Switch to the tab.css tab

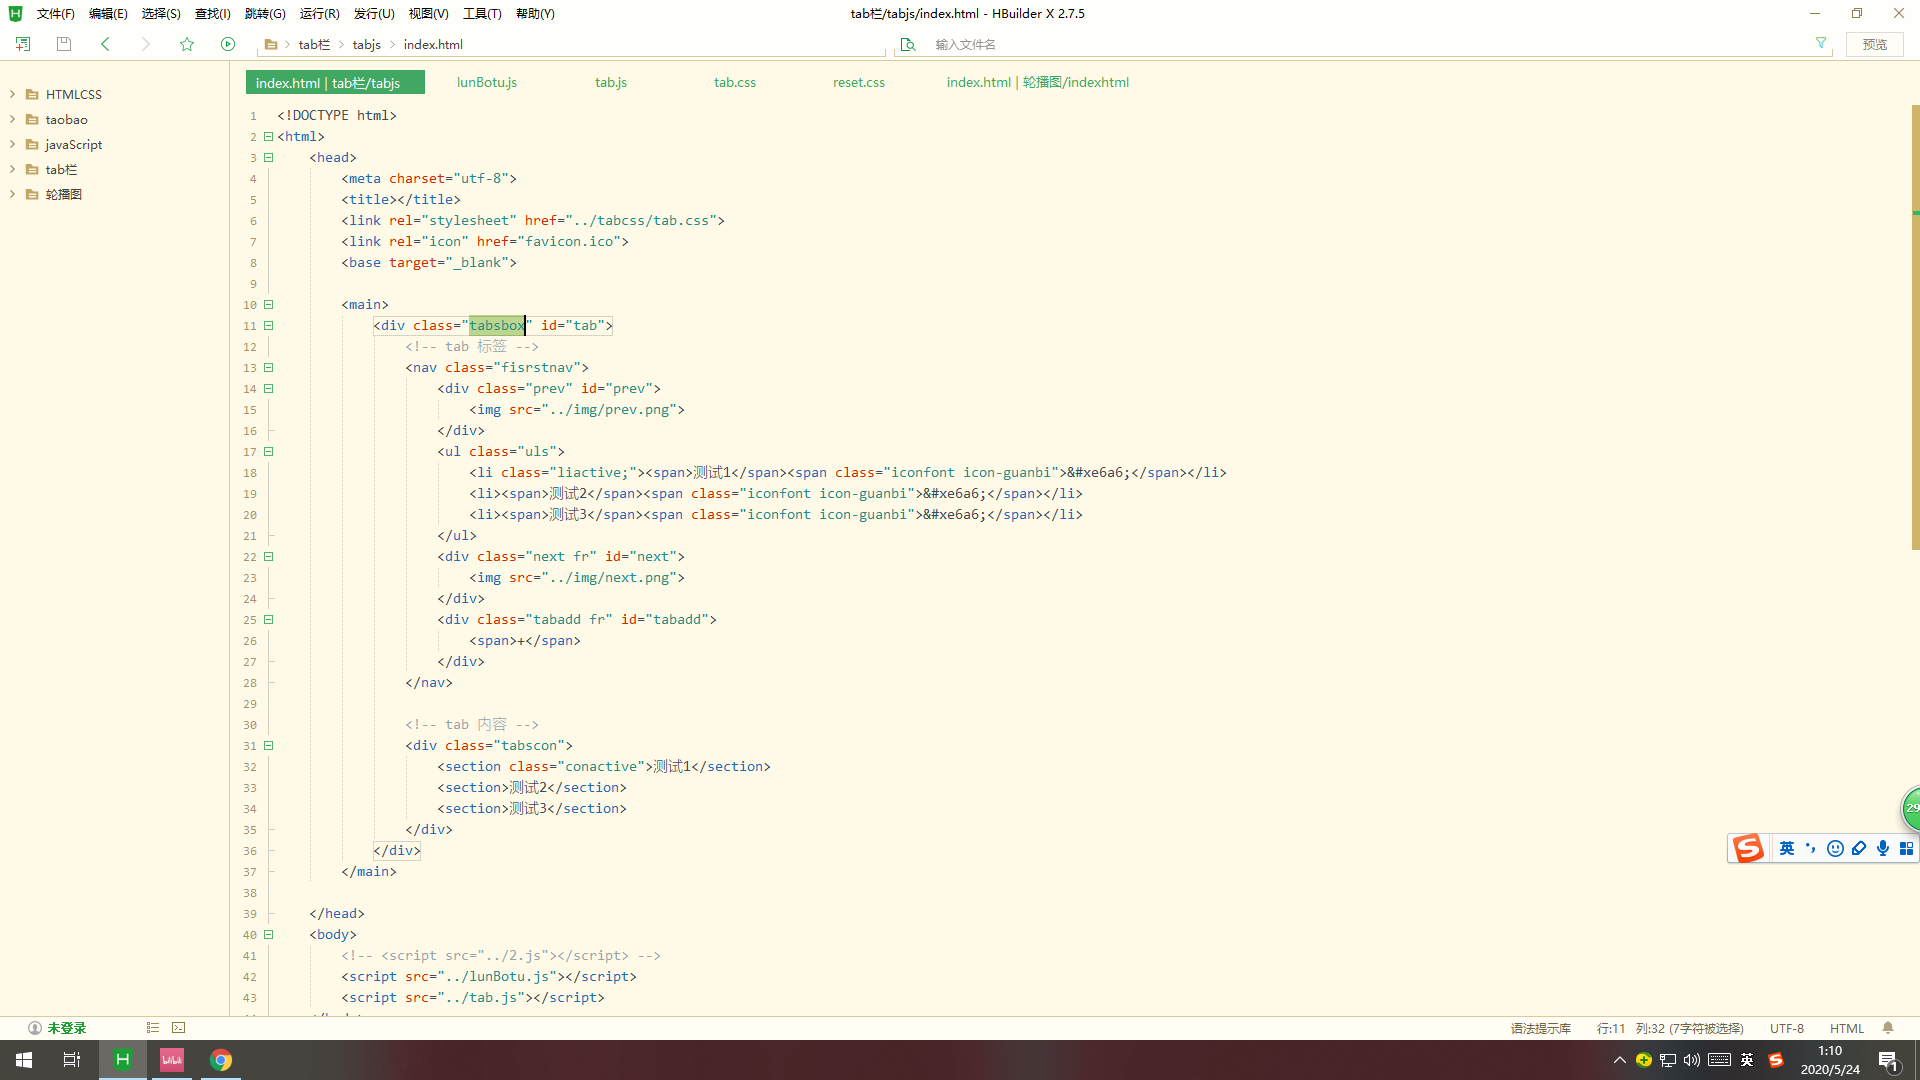coord(735,82)
